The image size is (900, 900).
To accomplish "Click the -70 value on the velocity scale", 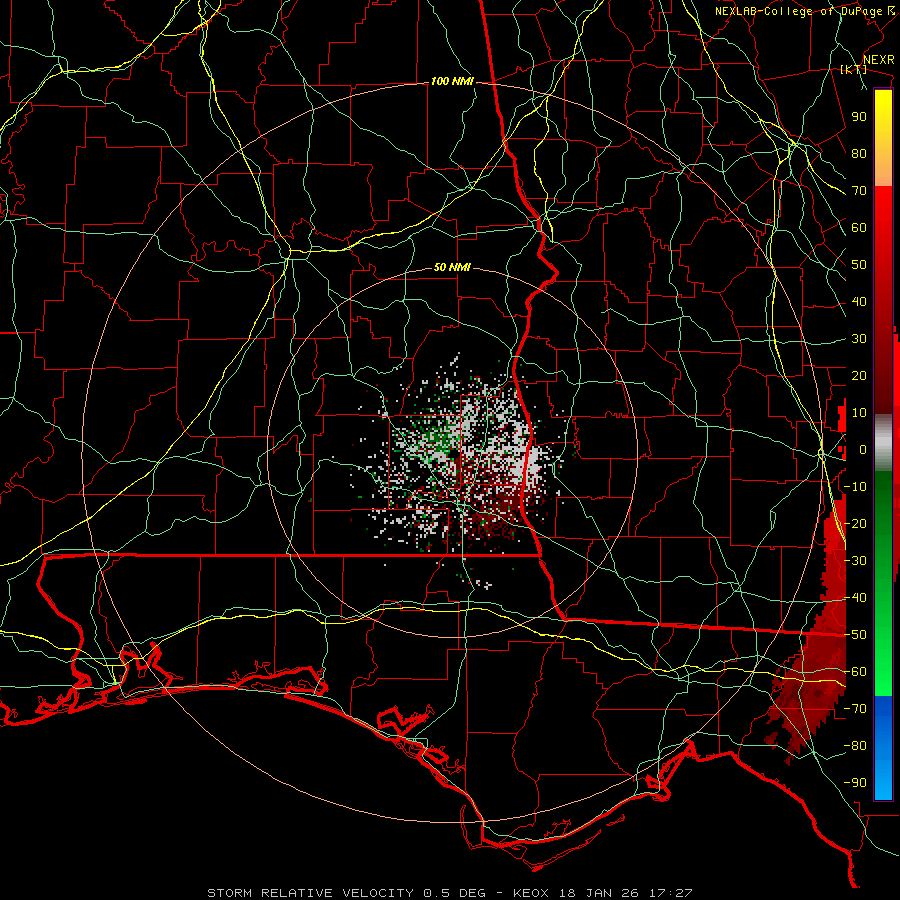I will click(x=855, y=709).
